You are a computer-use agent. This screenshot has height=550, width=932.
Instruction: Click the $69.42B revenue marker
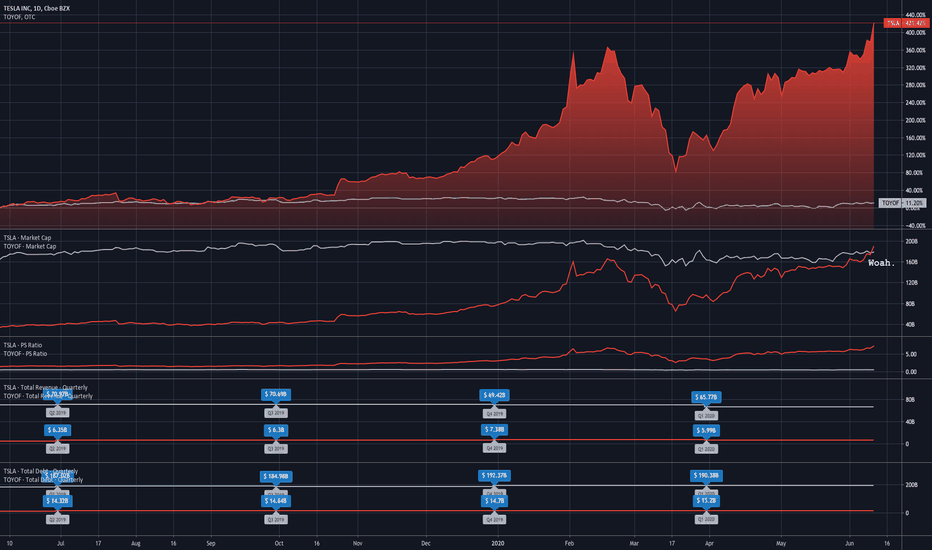[495, 395]
